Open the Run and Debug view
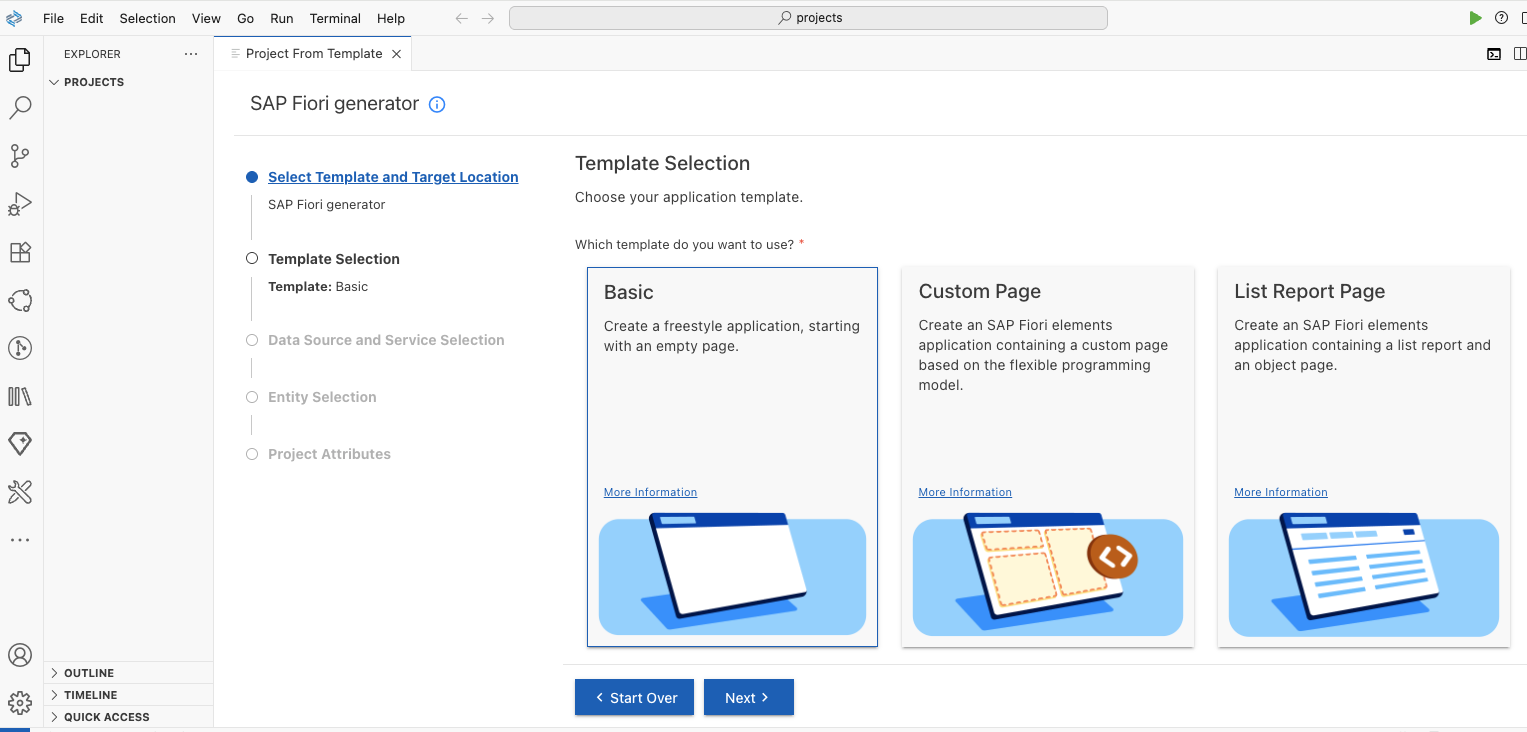Image resolution: width=1527 pixels, height=732 pixels. (x=20, y=204)
